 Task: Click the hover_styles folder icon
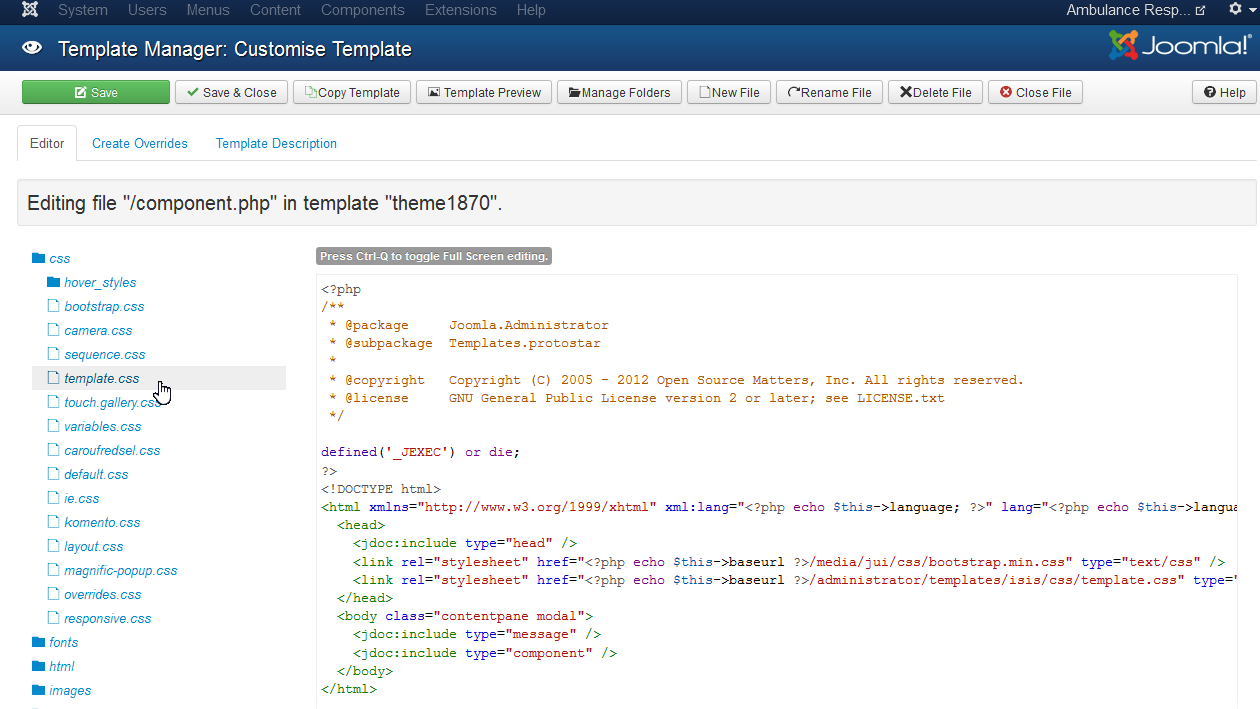[x=54, y=282]
